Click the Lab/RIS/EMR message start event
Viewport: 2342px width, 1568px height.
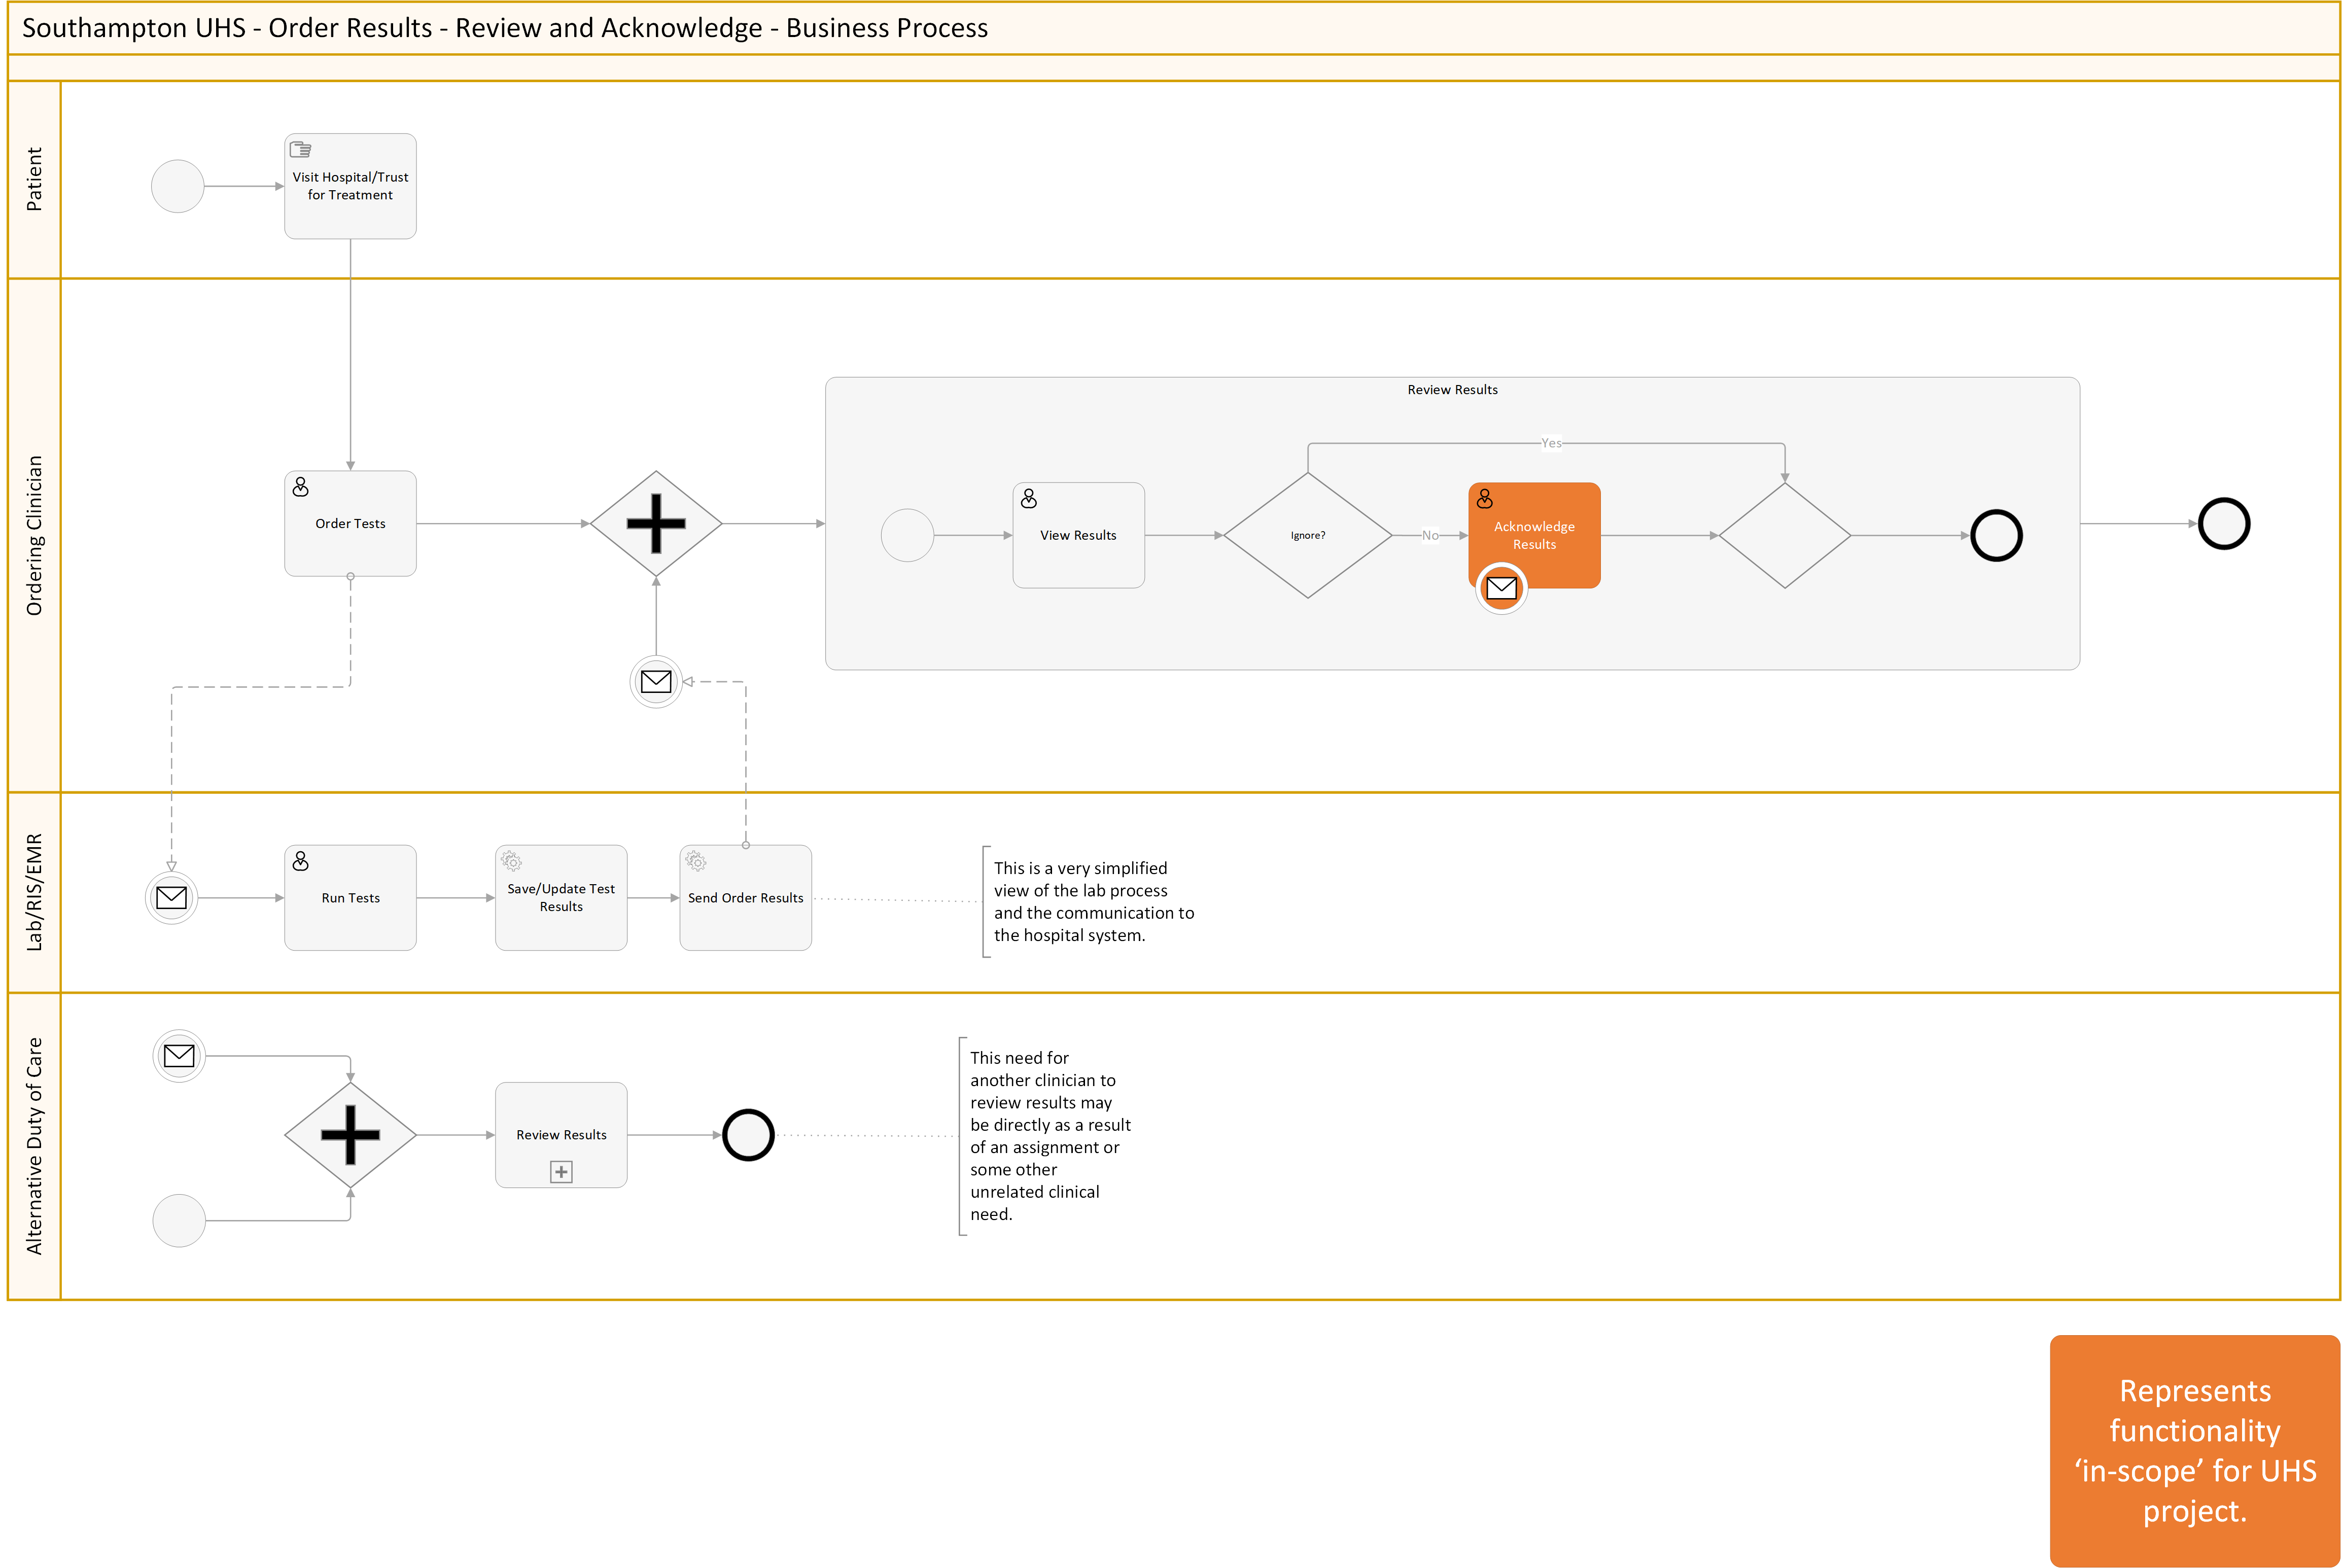[171, 897]
